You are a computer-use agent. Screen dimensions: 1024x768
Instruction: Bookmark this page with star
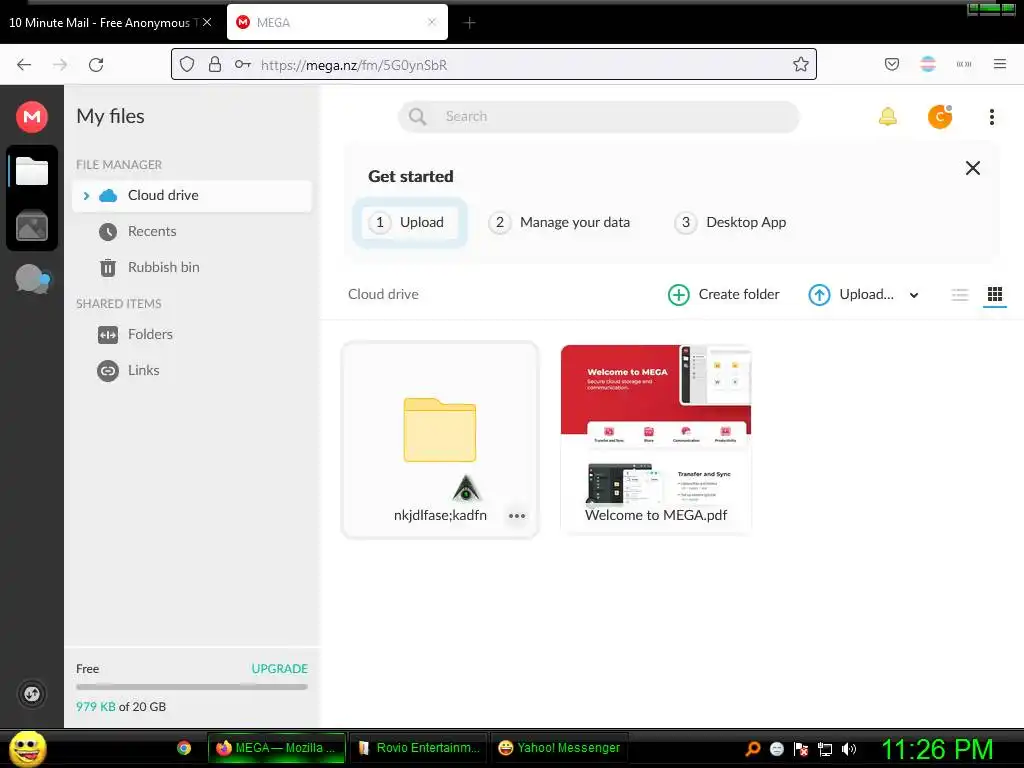801,65
